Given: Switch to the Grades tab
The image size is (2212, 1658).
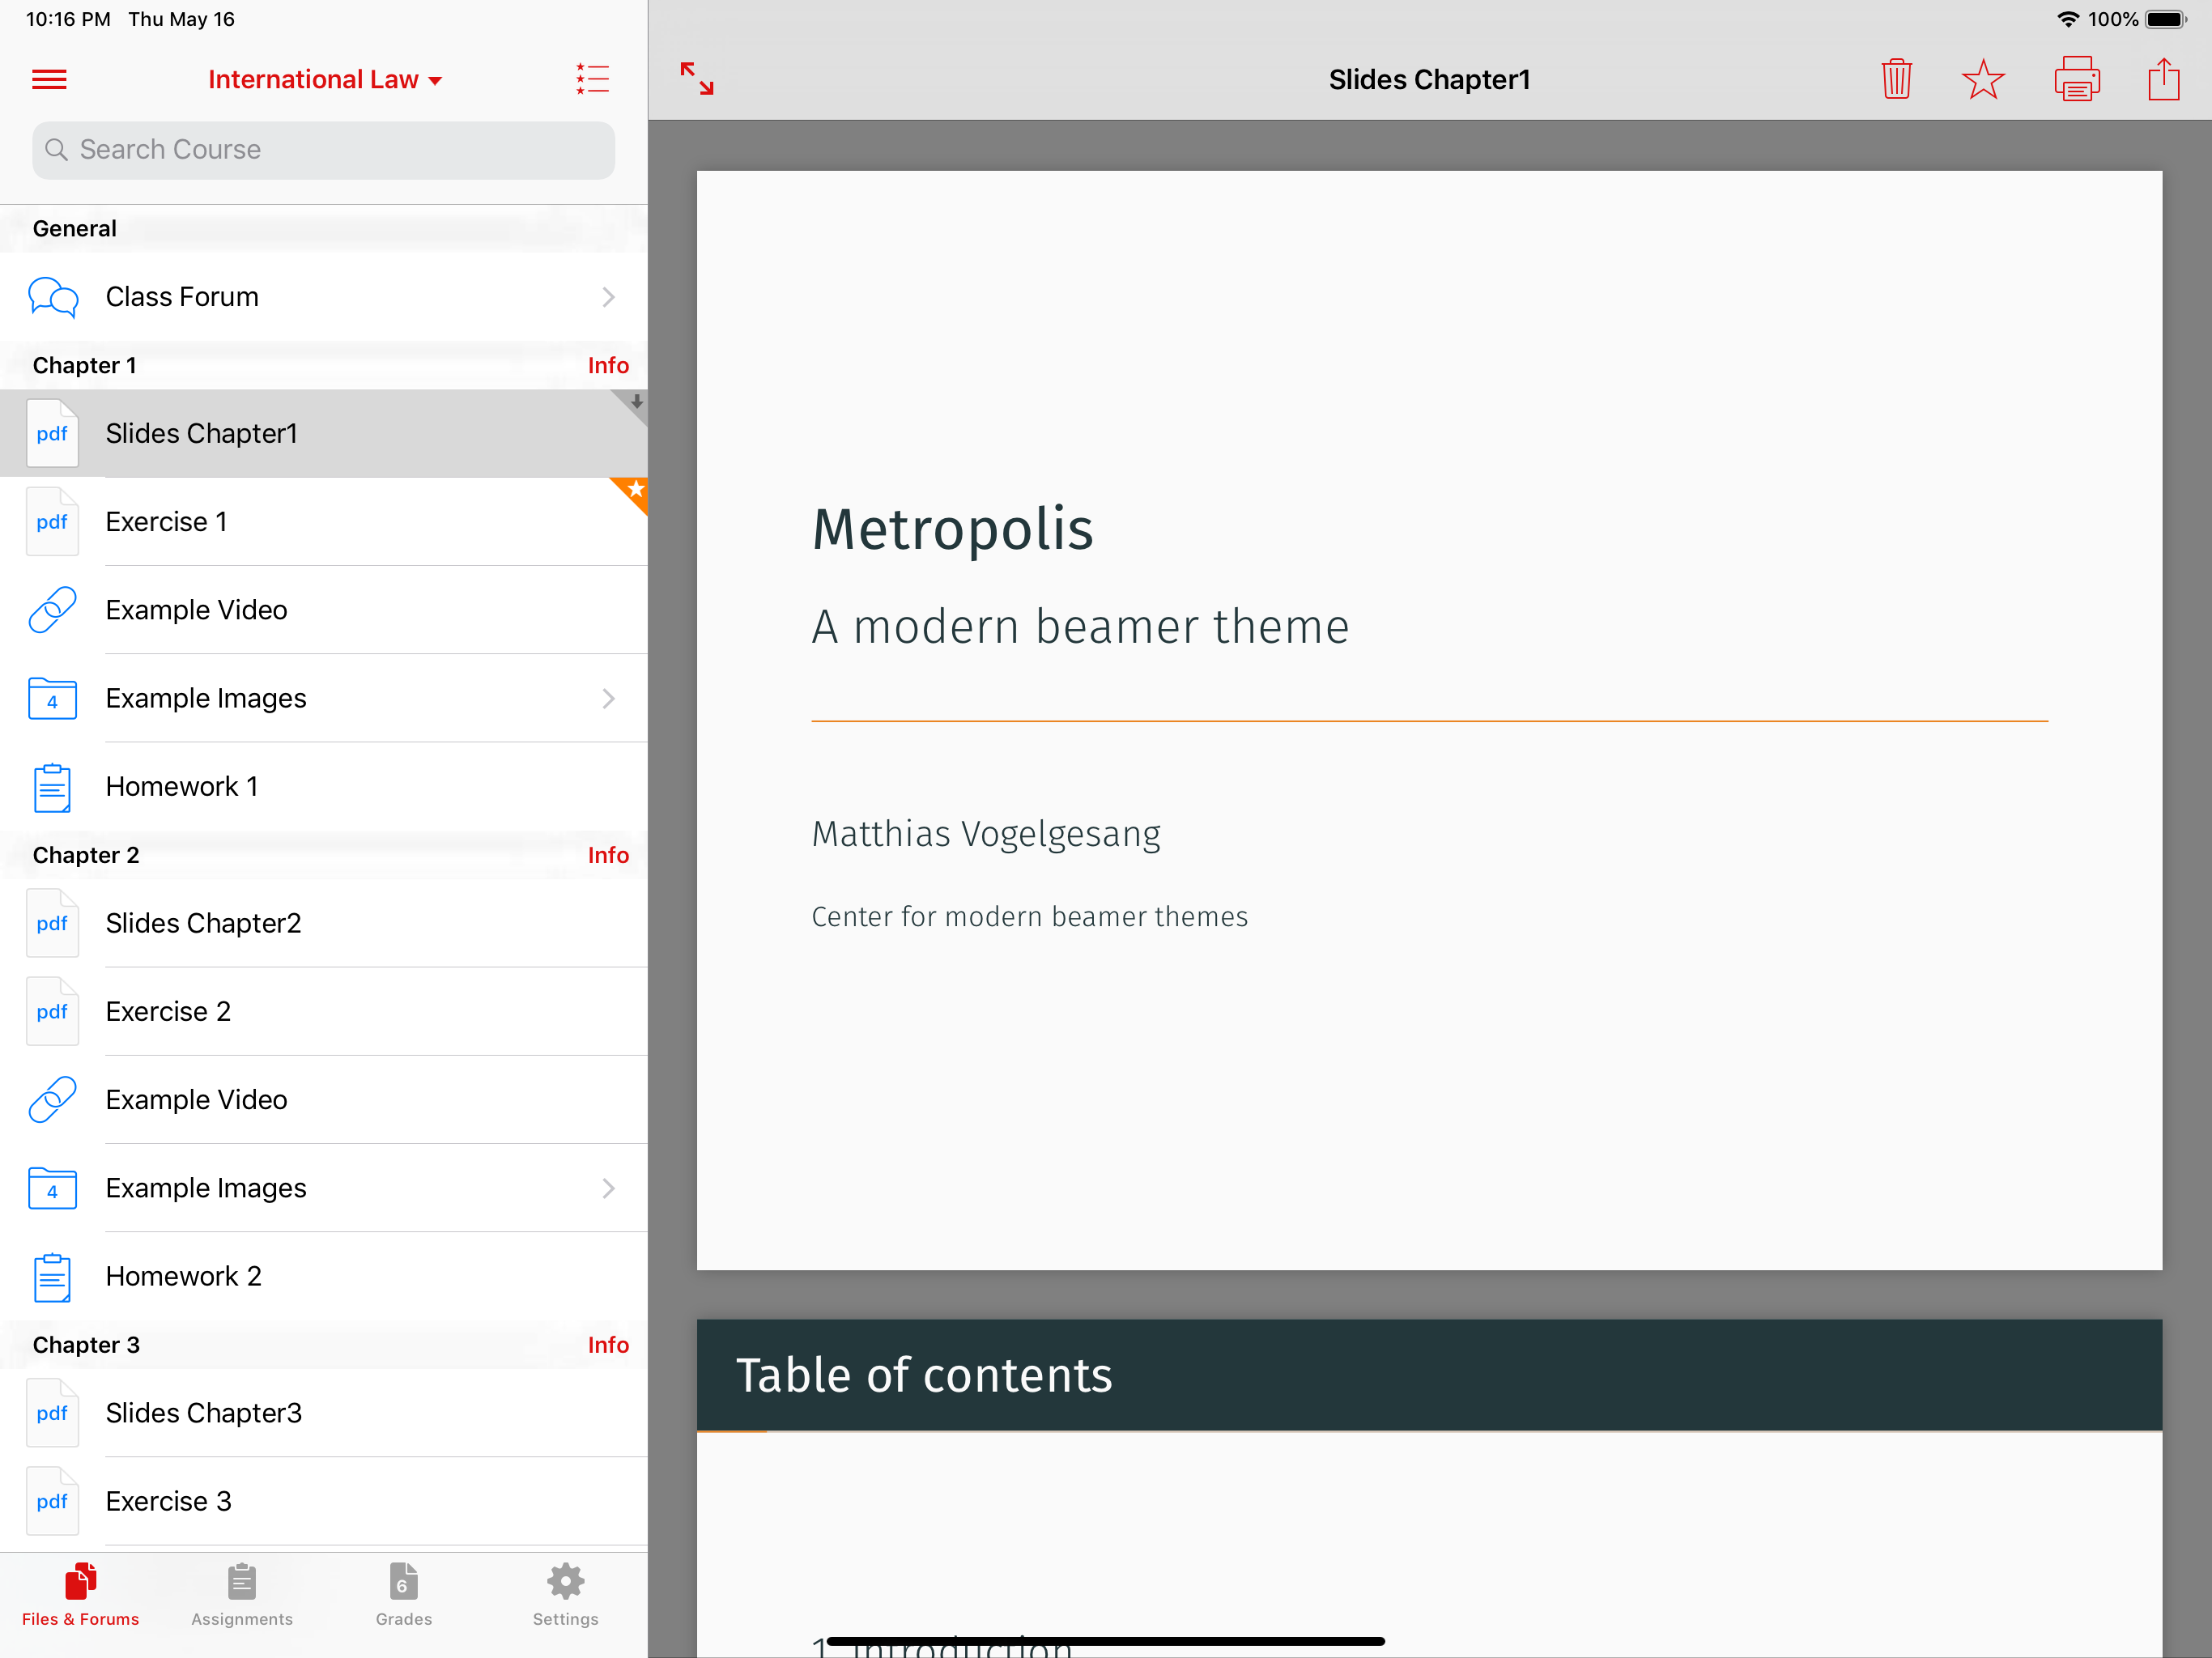Looking at the screenshot, I should point(404,1595).
